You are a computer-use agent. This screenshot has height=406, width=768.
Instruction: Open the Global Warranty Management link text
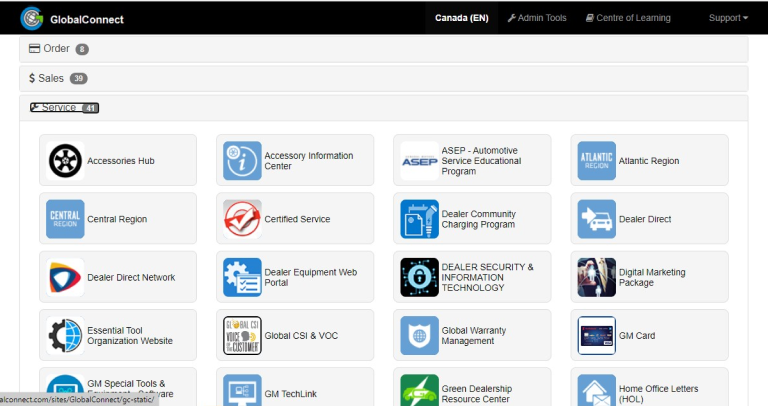[x=474, y=335]
